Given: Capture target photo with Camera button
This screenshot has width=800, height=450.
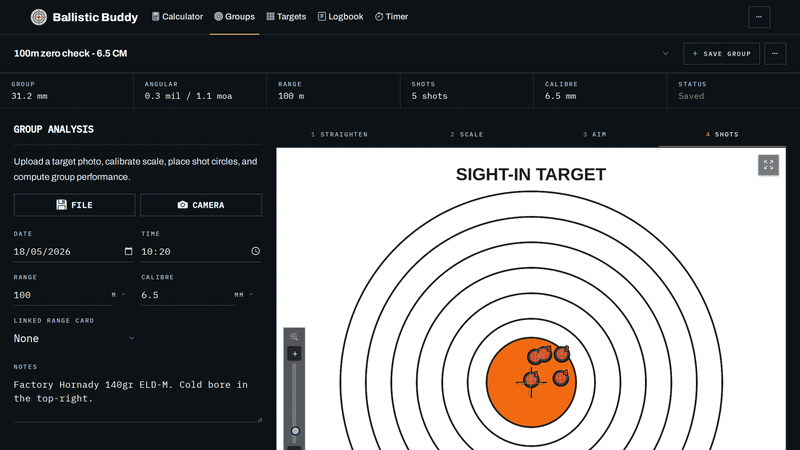Looking at the screenshot, I should point(201,205).
